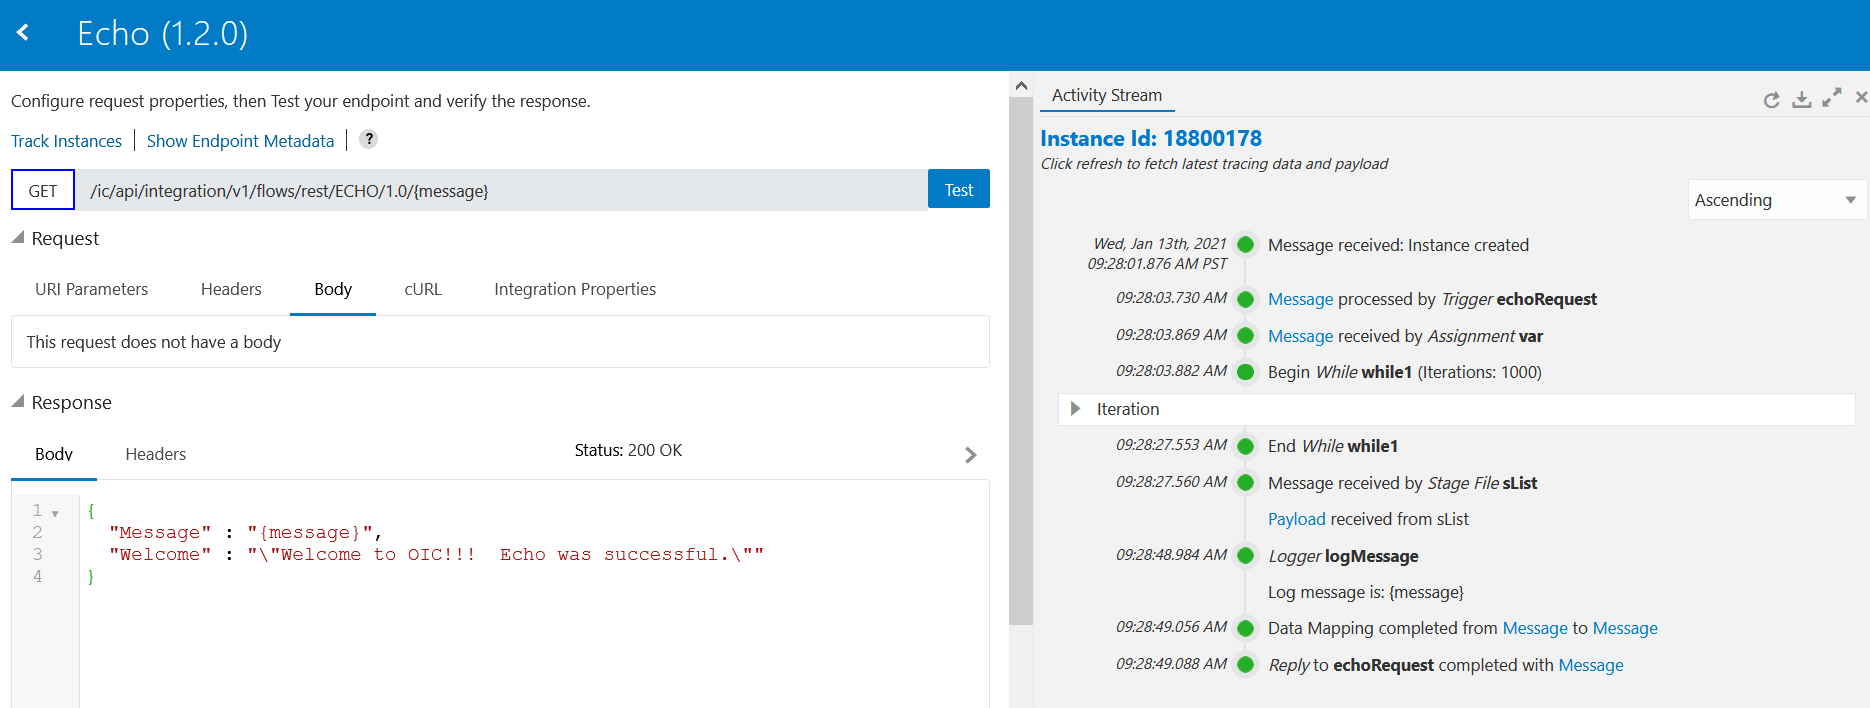1870x708 pixels.
Task: Open the GET method selector
Action: click(43, 190)
